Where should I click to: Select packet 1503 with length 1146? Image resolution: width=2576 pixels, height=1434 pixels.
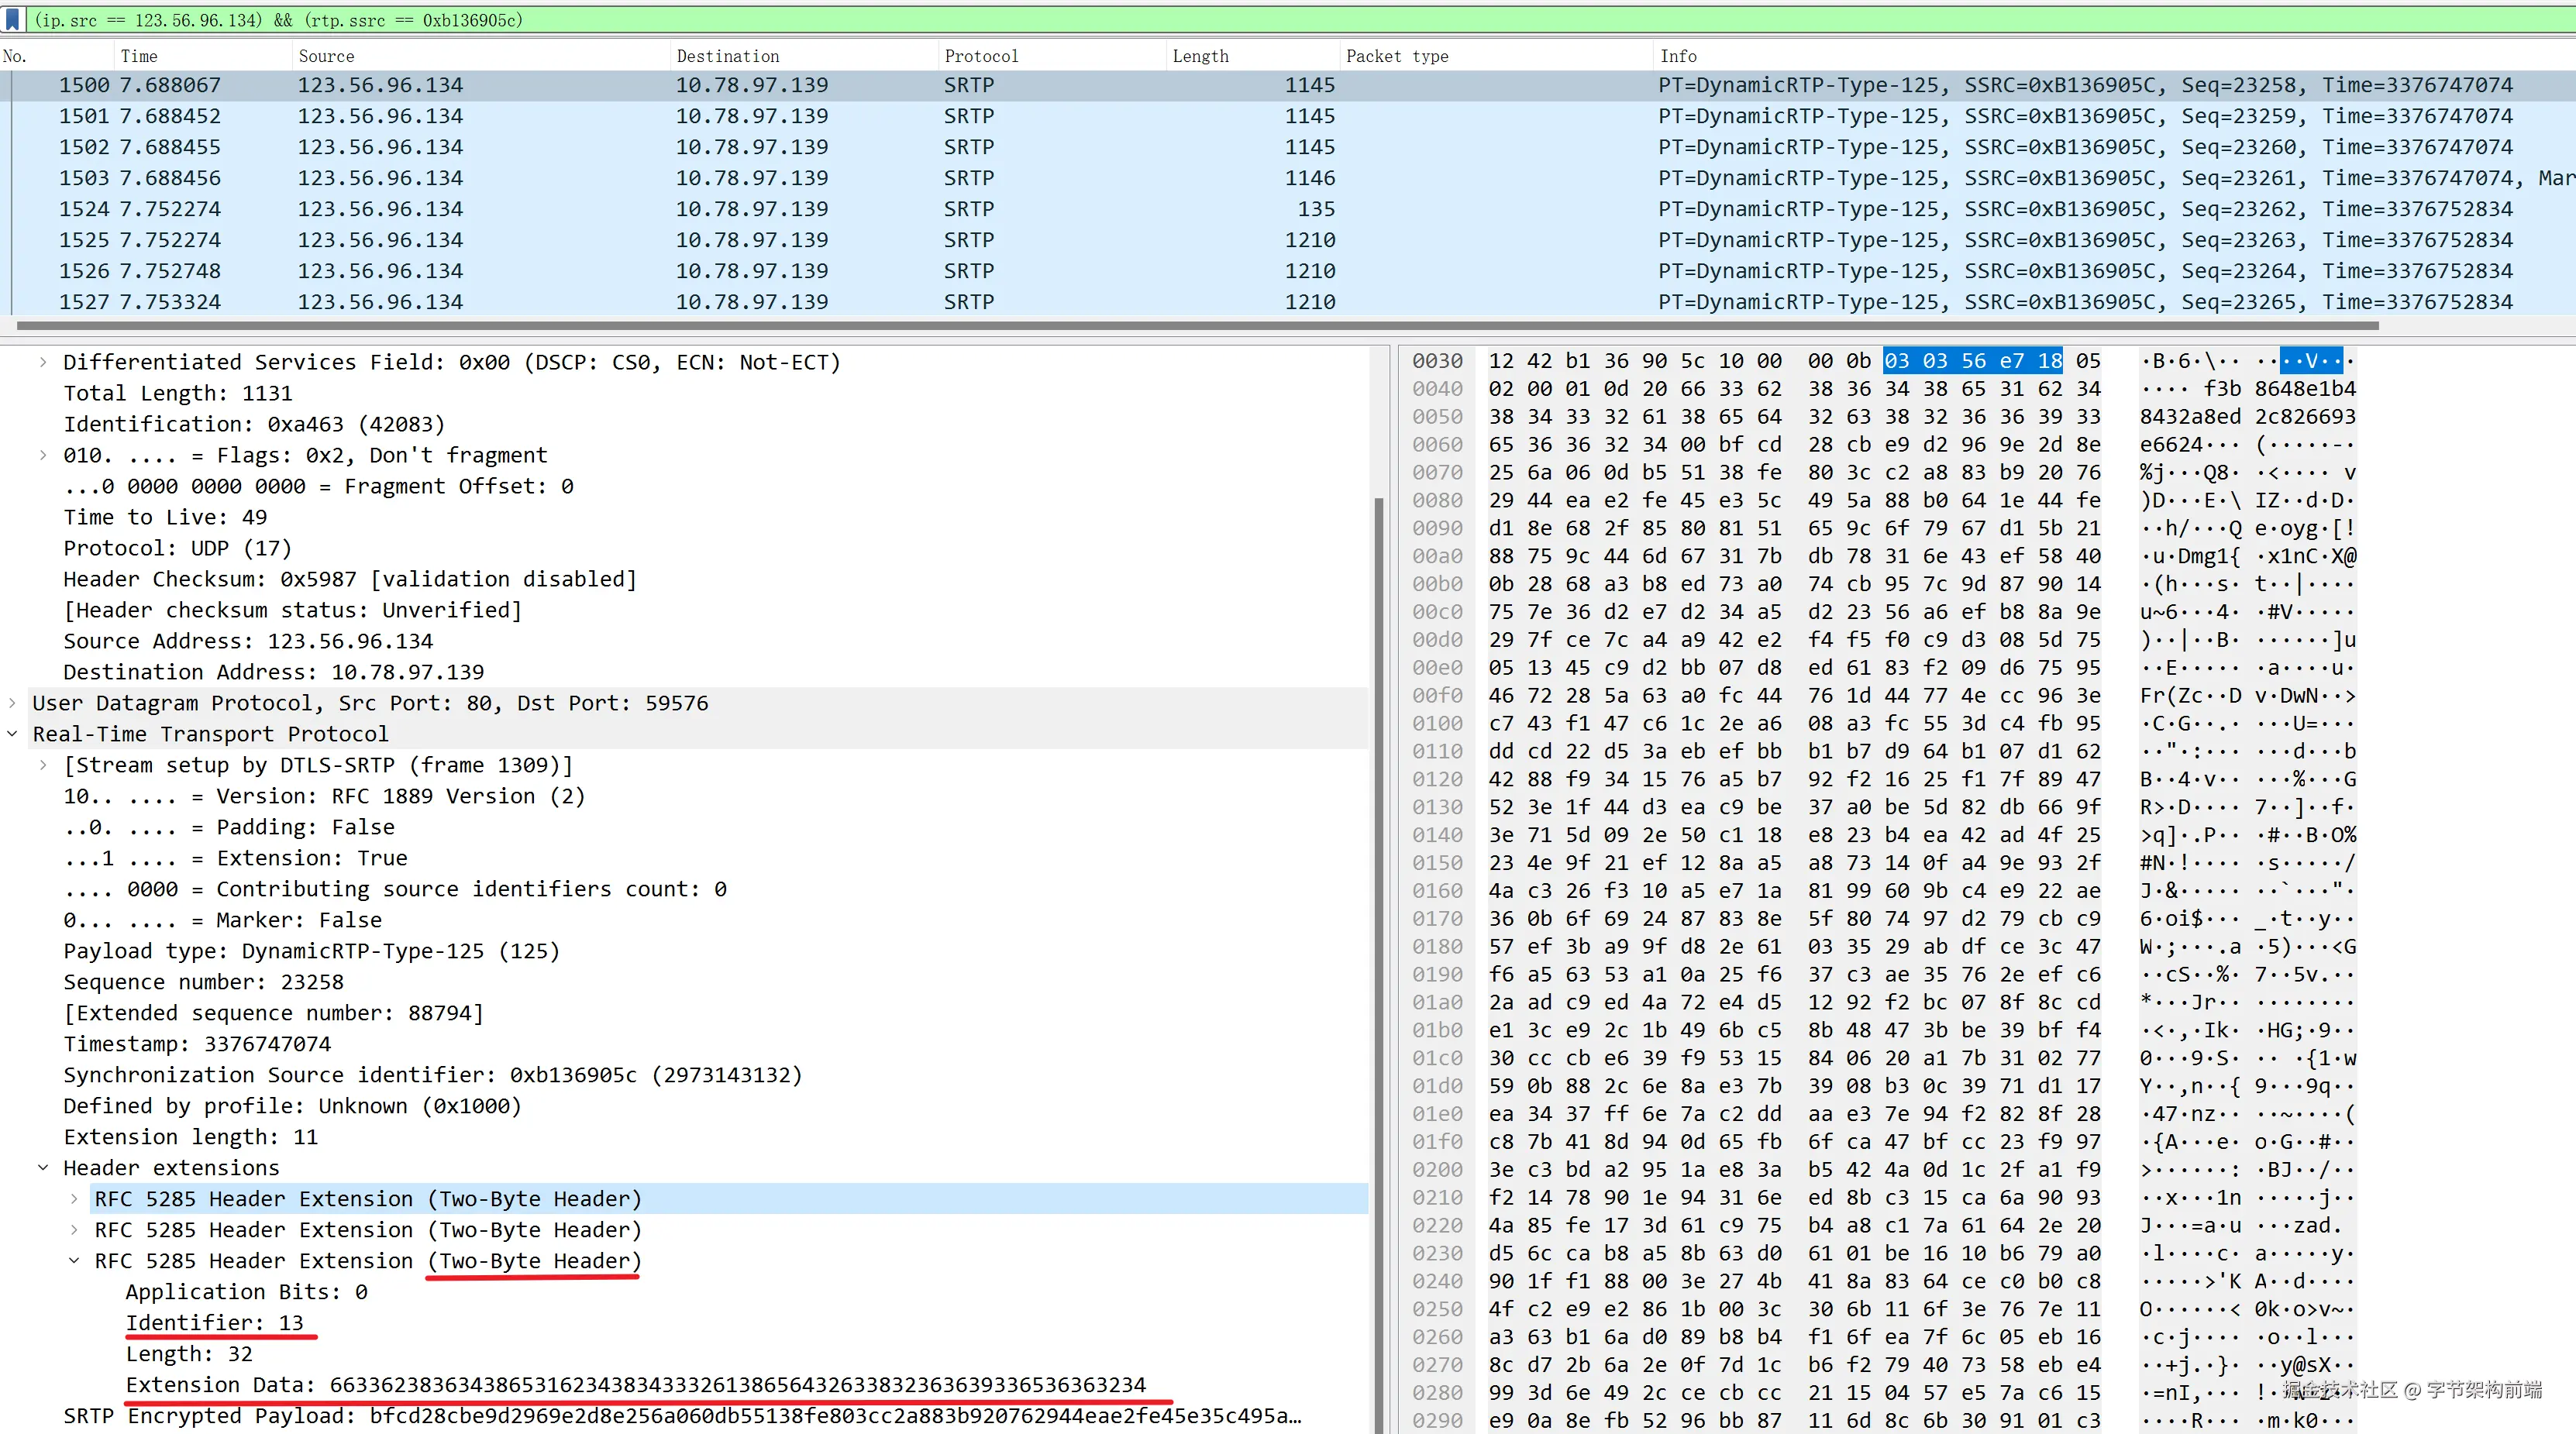point(700,178)
